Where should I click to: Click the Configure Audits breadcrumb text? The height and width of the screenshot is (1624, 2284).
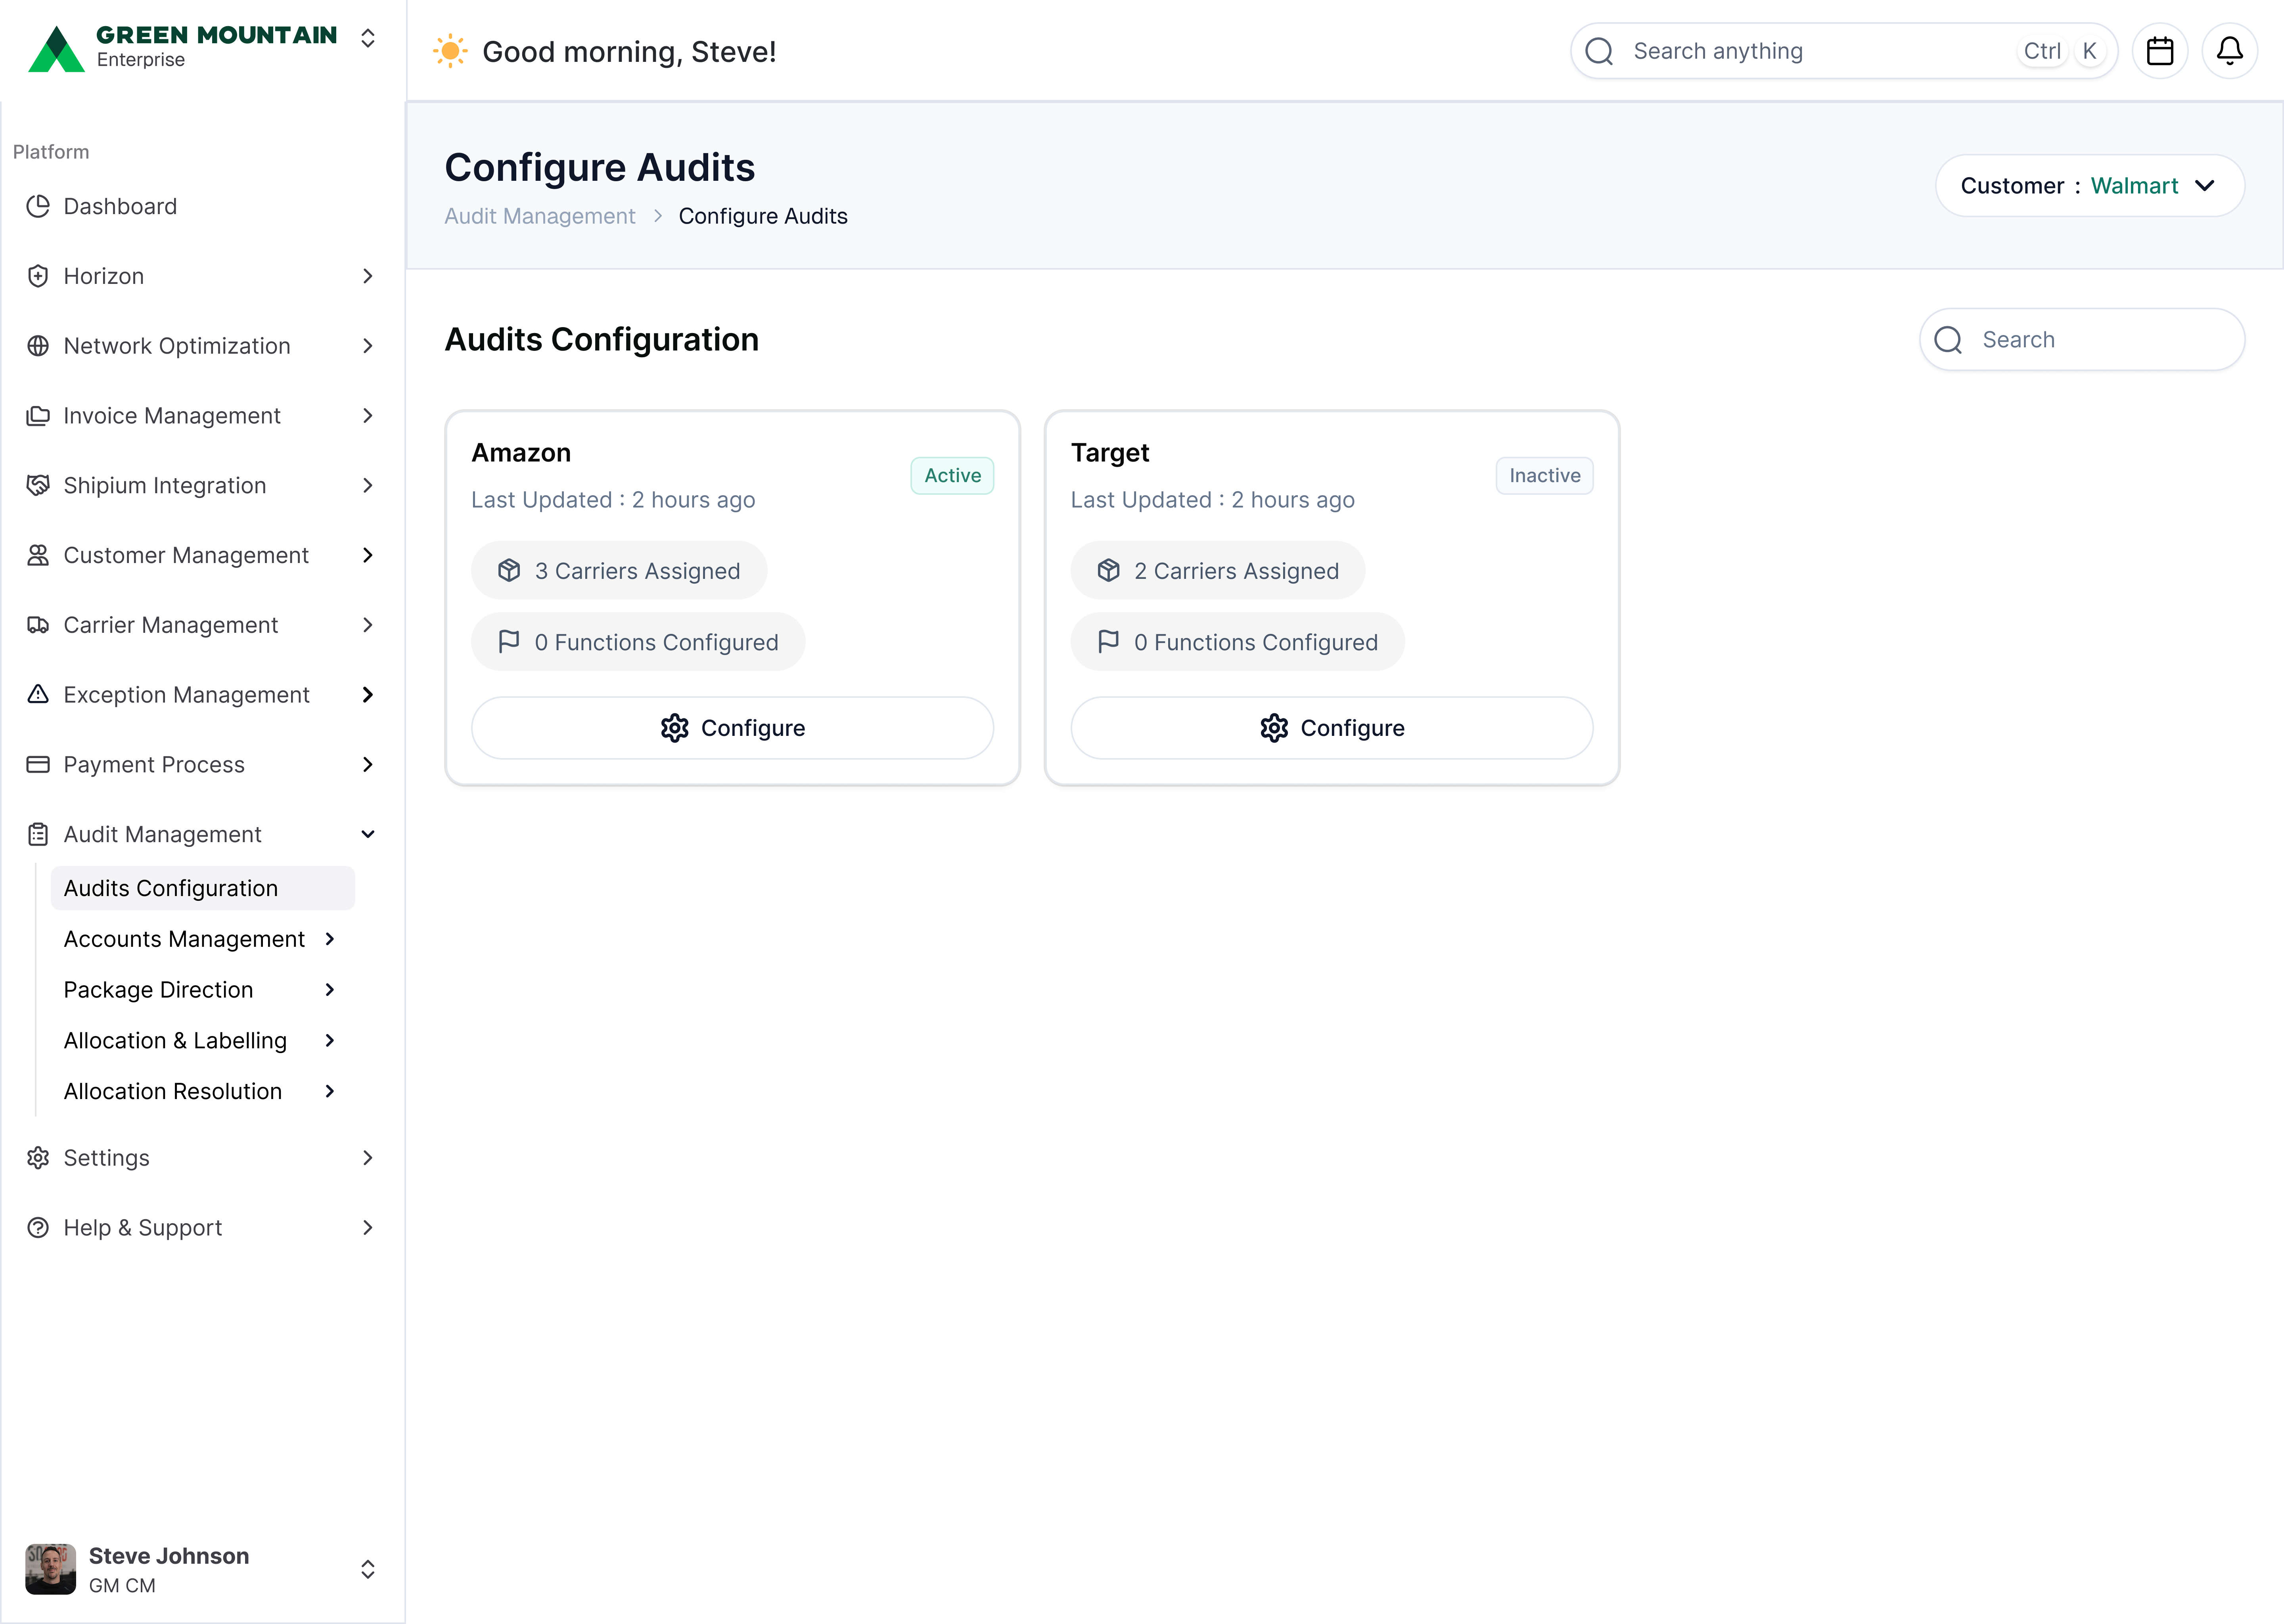(763, 216)
